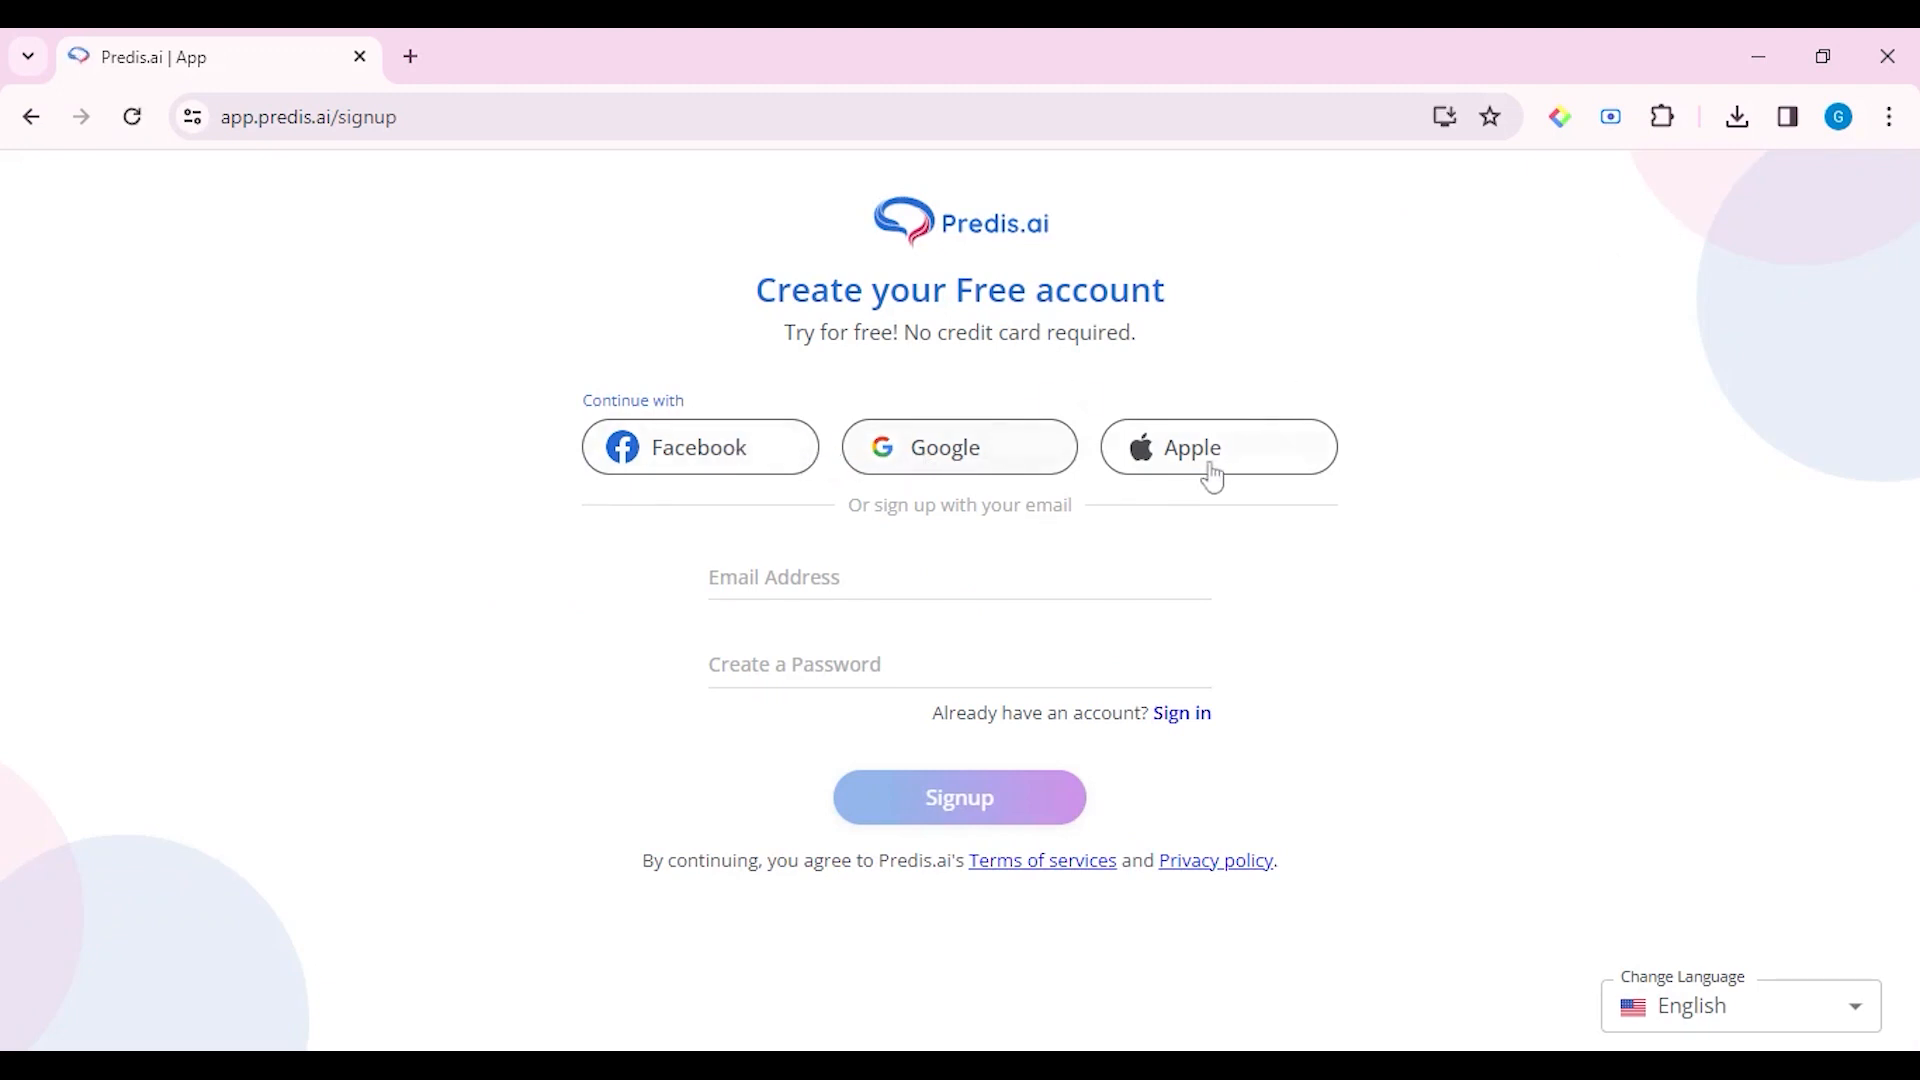Click the browser profile icon
The image size is (1920, 1080).
(x=1842, y=117)
